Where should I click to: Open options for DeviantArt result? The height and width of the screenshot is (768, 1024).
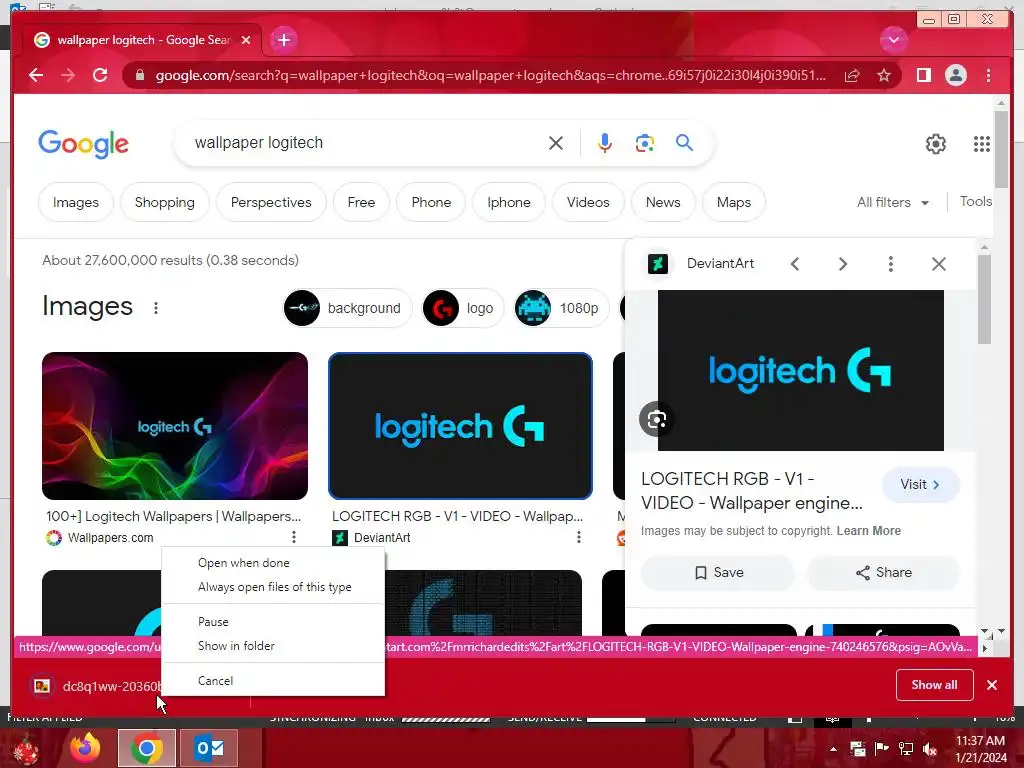(579, 537)
